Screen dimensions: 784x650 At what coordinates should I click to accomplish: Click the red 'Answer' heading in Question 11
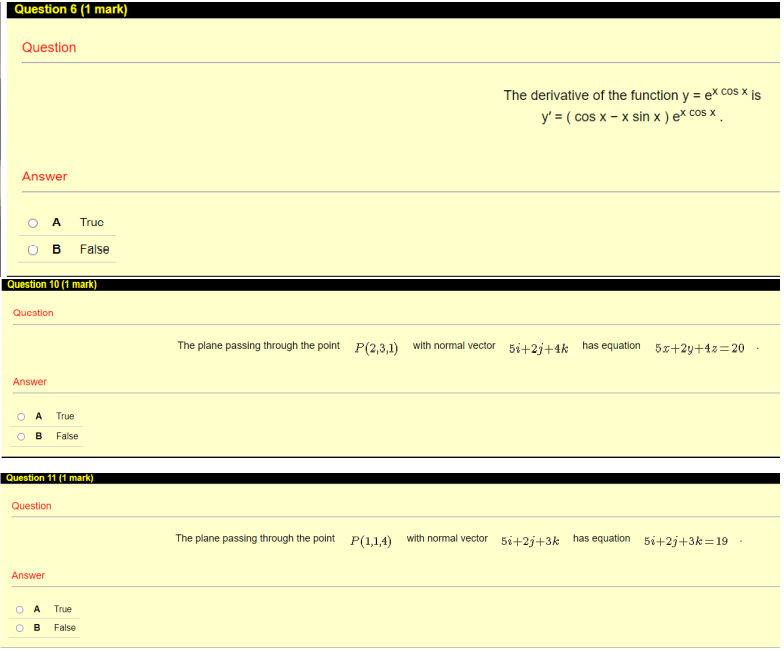click(28, 576)
